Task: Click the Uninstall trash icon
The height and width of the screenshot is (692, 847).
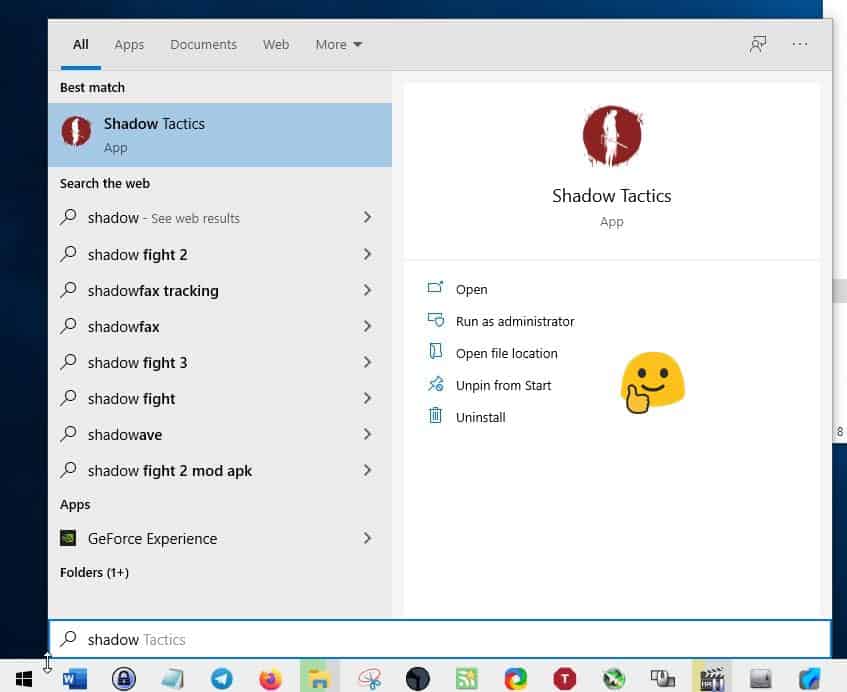Action: tap(435, 415)
